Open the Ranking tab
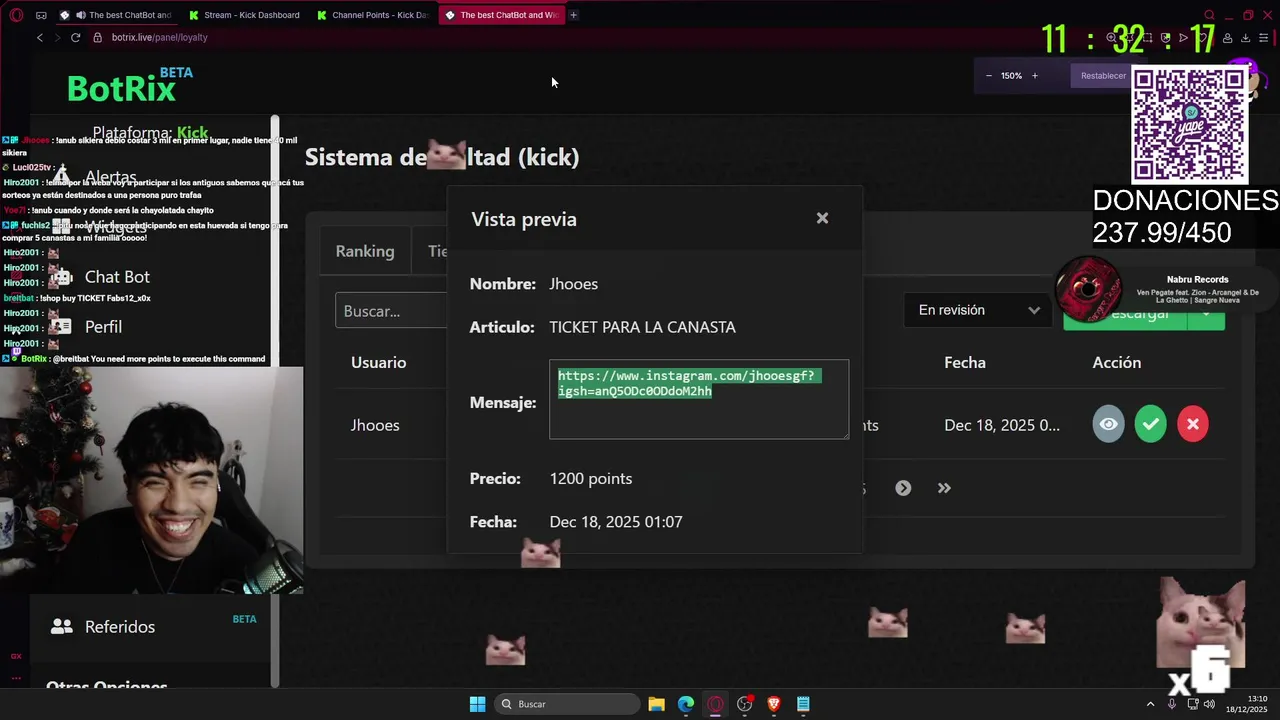The width and height of the screenshot is (1280, 720). tap(365, 251)
